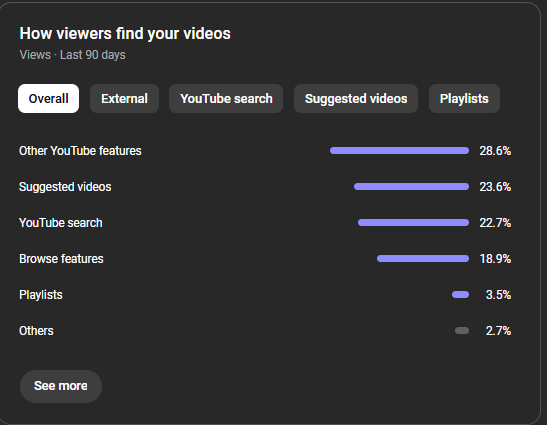Click the 'Others' row label
547x425 pixels.
pyautogui.click(x=36, y=330)
